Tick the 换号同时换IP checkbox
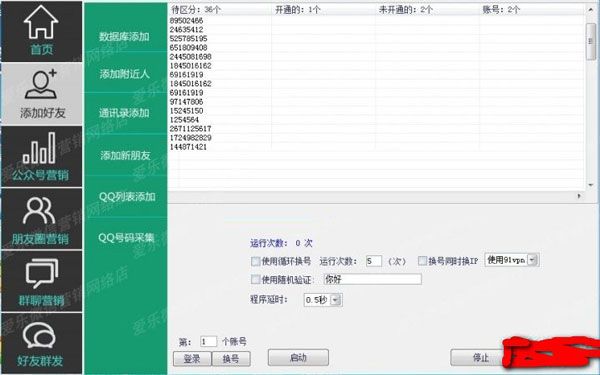Screen dimensions: 600x375 click(x=422, y=261)
